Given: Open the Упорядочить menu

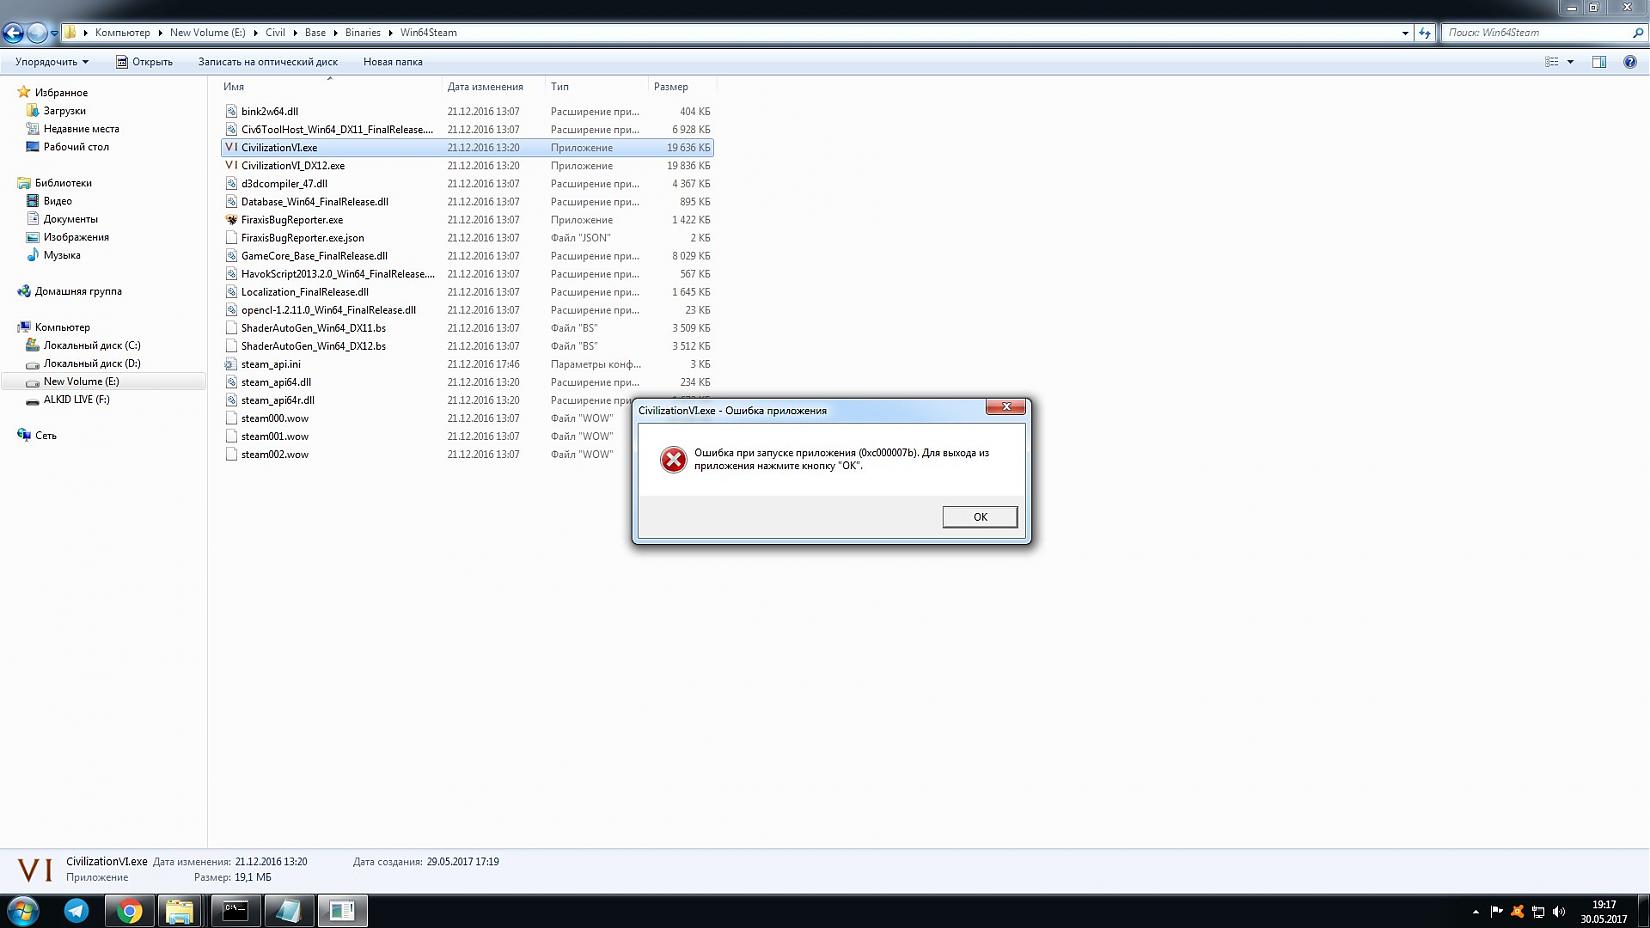Looking at the screenshot, I should [51, 62].
